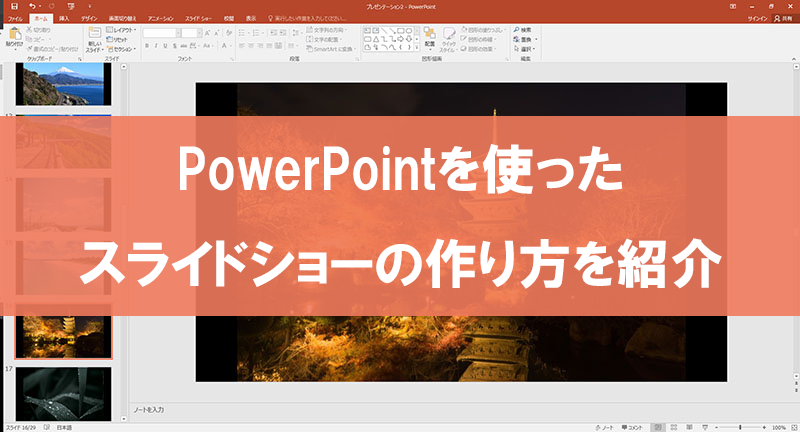Click the Character Spacing AV icon
Image resolution: width=800 pixels, height=432 pixels.
pos(194,46)
